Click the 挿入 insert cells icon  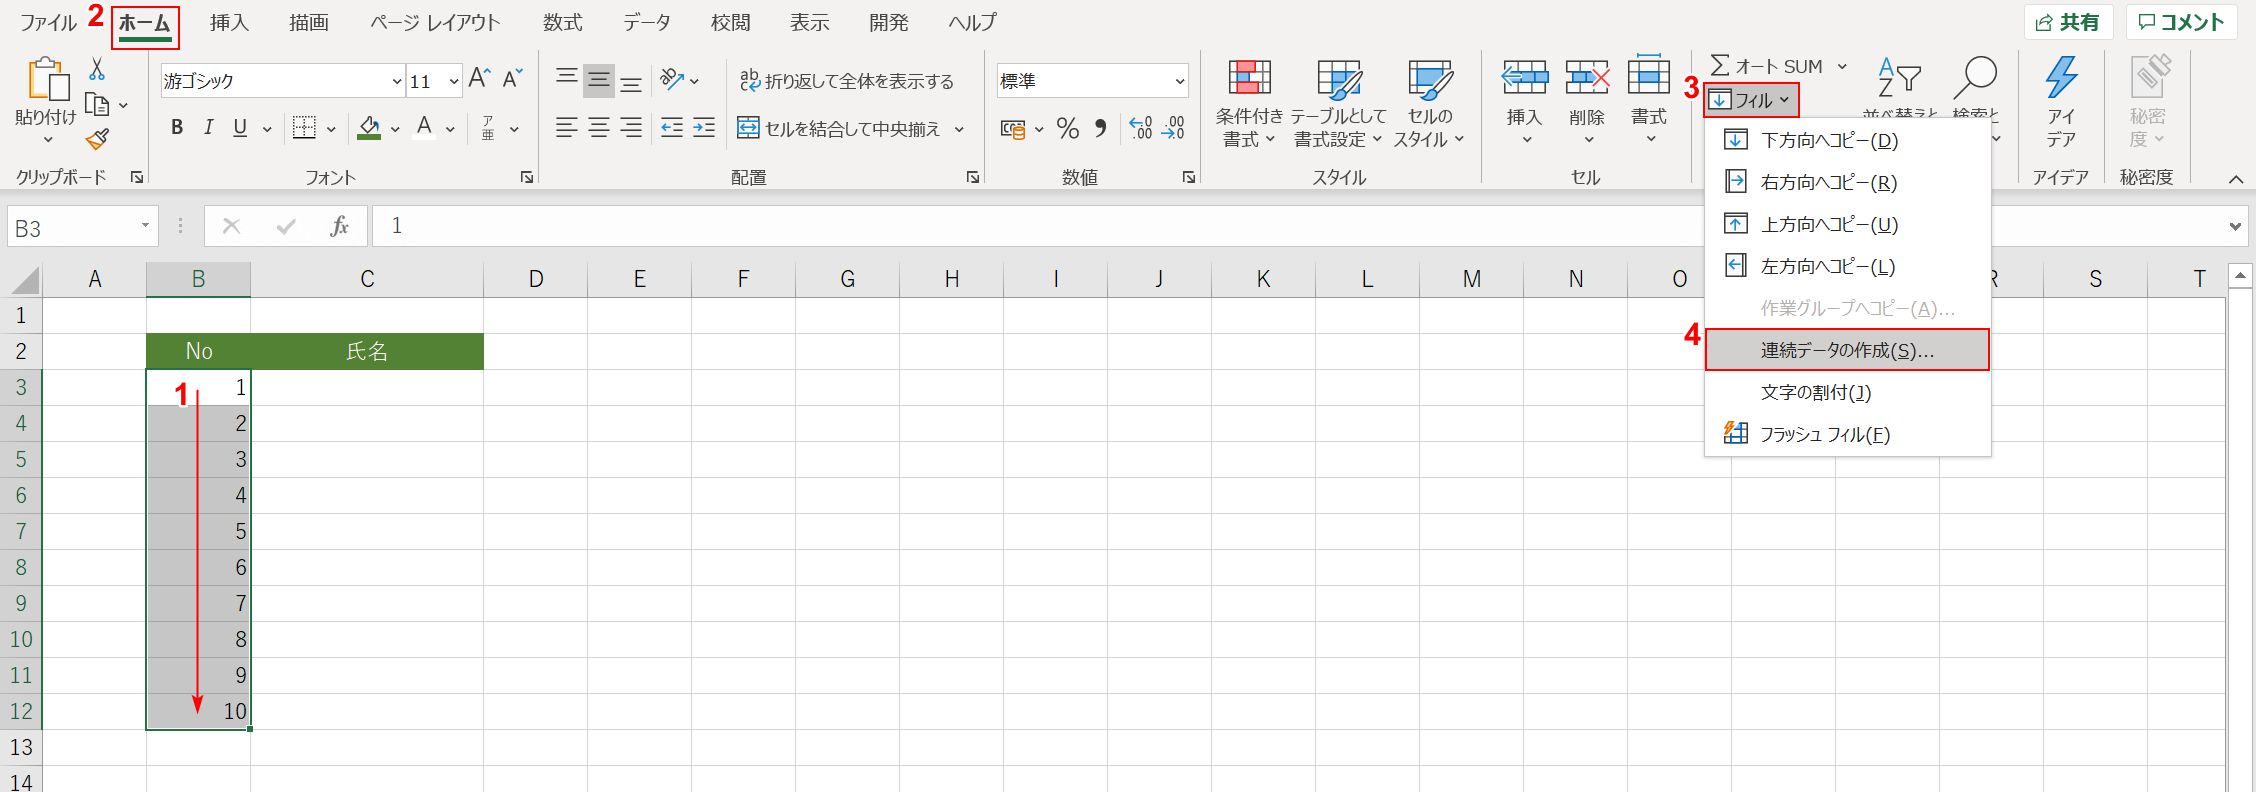pos(1525,78)
